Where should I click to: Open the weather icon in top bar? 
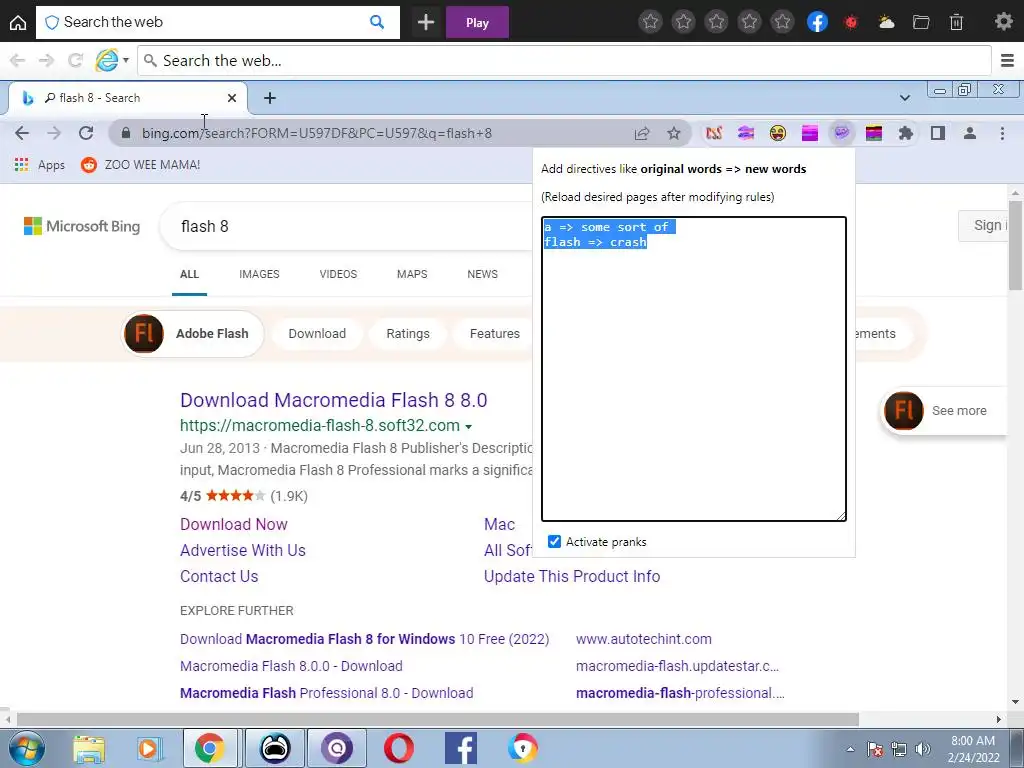pos(886,22)
